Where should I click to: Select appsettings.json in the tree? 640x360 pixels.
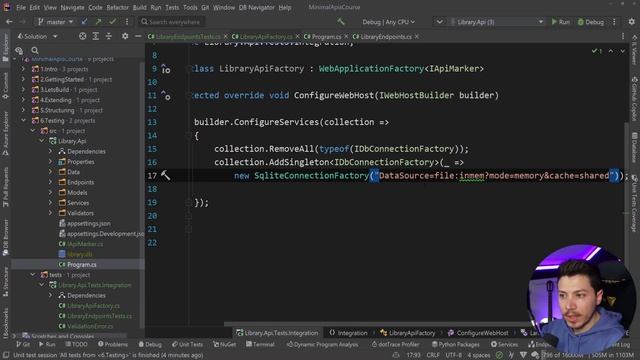click(89, 223)
